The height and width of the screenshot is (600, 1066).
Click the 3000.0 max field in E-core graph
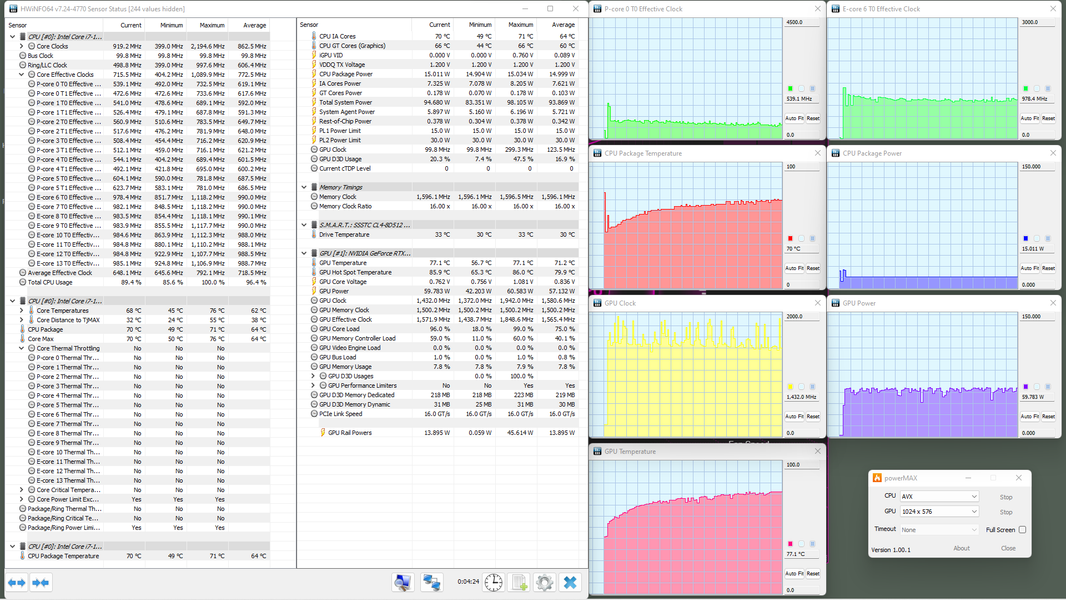(x=1038, y=22)
